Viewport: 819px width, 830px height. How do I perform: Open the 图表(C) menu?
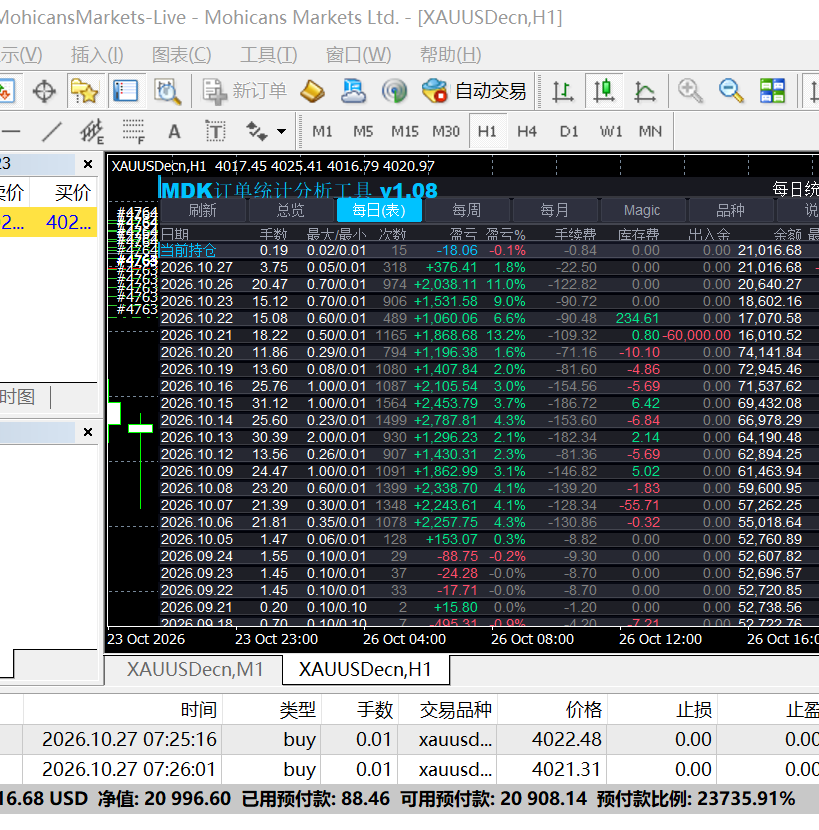182,55
